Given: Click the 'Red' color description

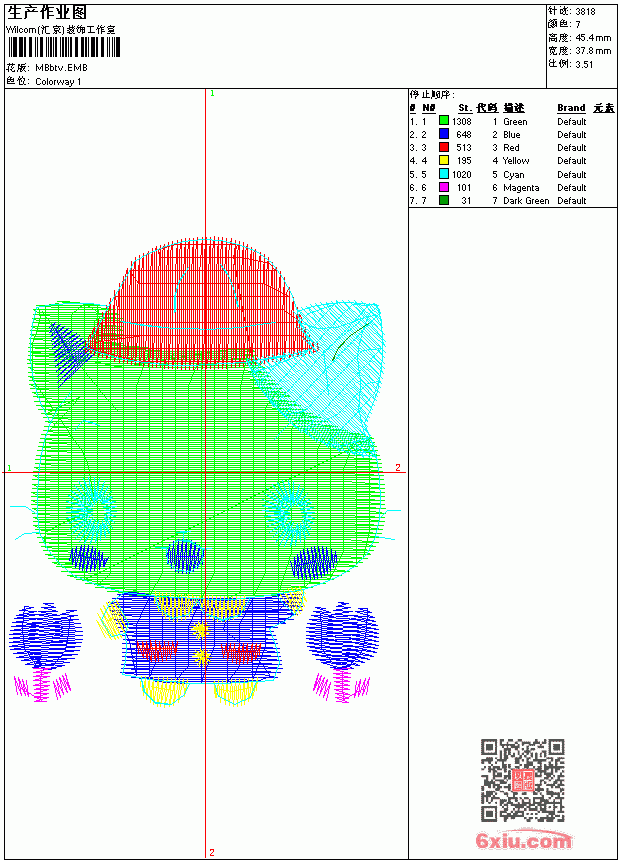Looking at the screenshot, I should 511,148.
